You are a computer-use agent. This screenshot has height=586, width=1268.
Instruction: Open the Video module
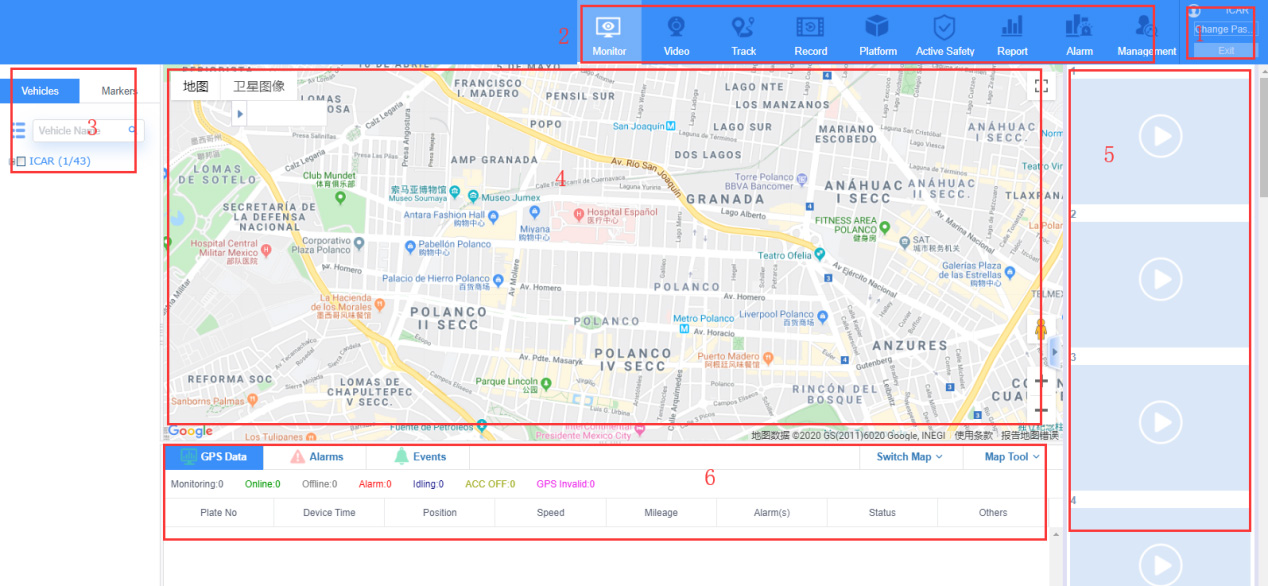pos(676,36)
